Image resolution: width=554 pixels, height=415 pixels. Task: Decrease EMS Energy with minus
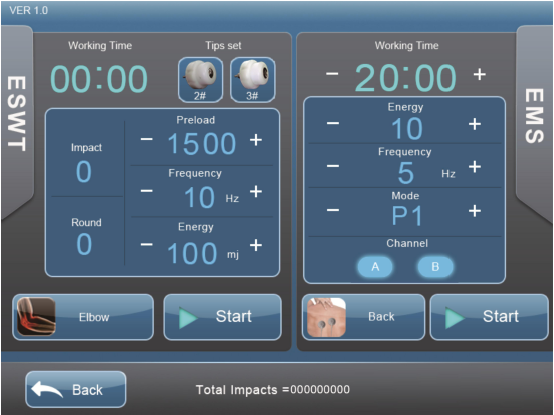point(333,123)
